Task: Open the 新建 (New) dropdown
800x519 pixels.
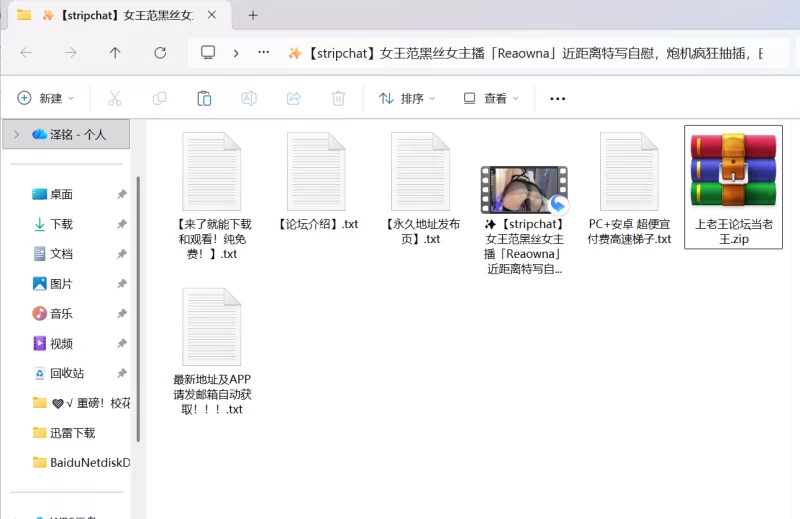Action: coord(46,98)
